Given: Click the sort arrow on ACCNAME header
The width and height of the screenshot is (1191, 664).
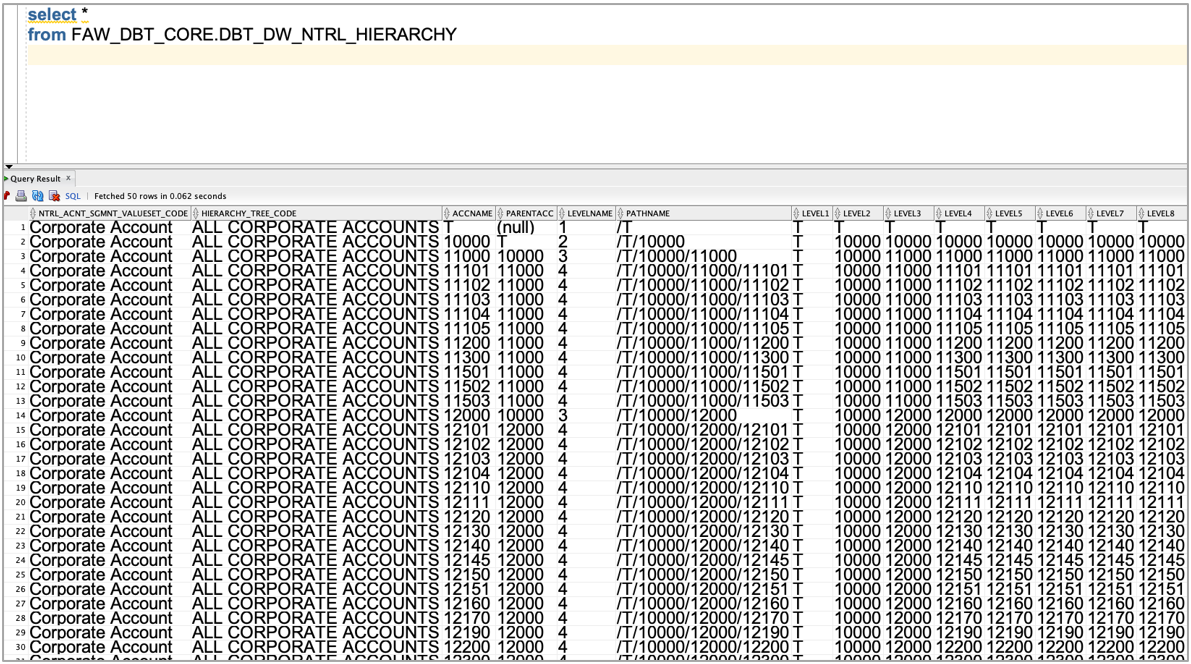Looking at the screenshot, I should point(449,213).
